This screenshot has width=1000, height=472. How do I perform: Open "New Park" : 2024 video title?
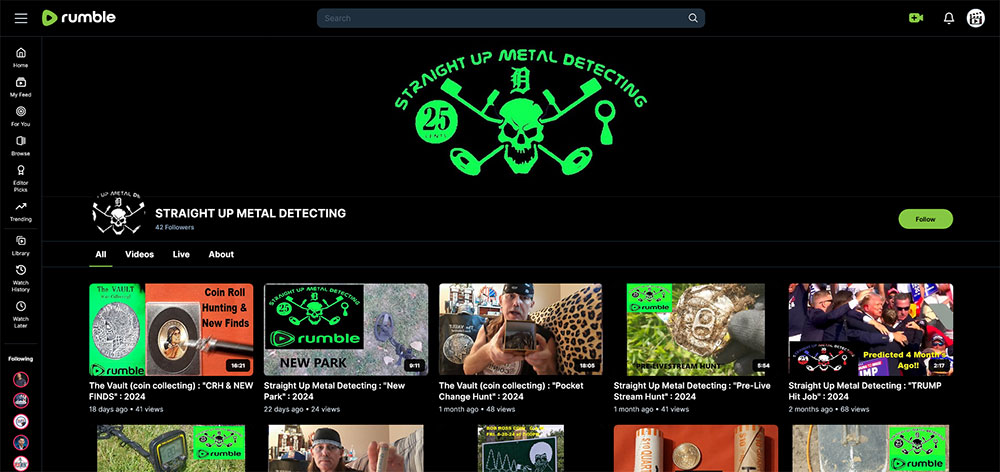(x=334, y=391)
